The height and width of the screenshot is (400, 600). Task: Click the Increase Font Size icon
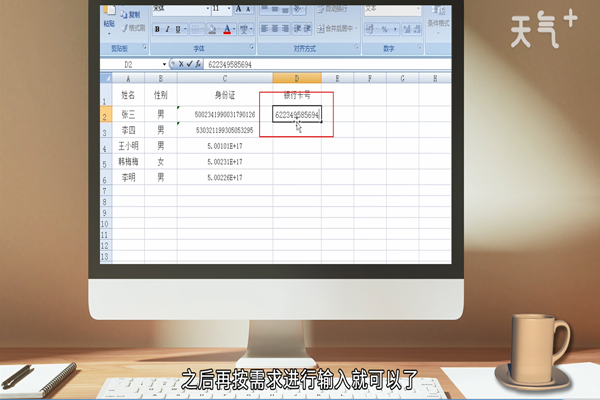click(x=238, y=9)
